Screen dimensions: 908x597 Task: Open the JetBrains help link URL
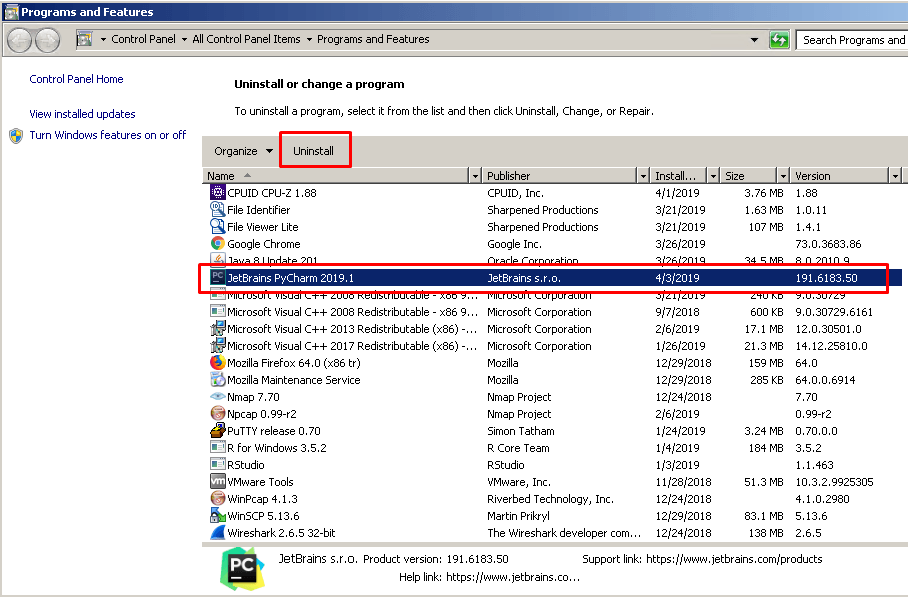click(x=512, y=577)
